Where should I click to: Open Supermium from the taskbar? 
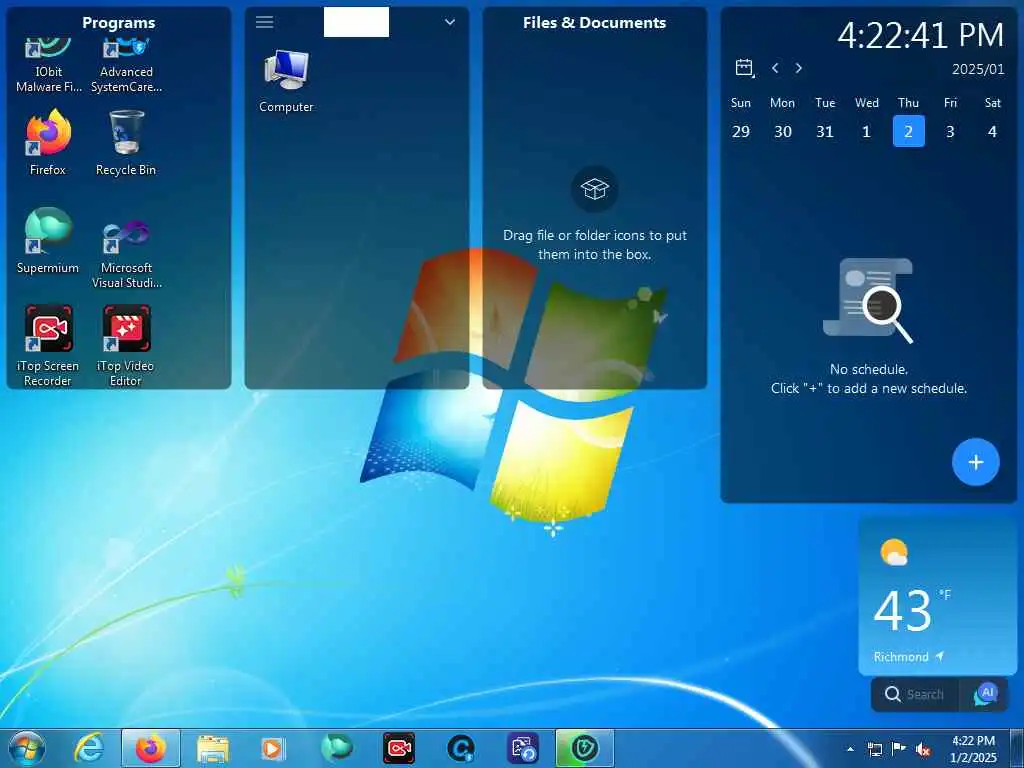point(337,748)
